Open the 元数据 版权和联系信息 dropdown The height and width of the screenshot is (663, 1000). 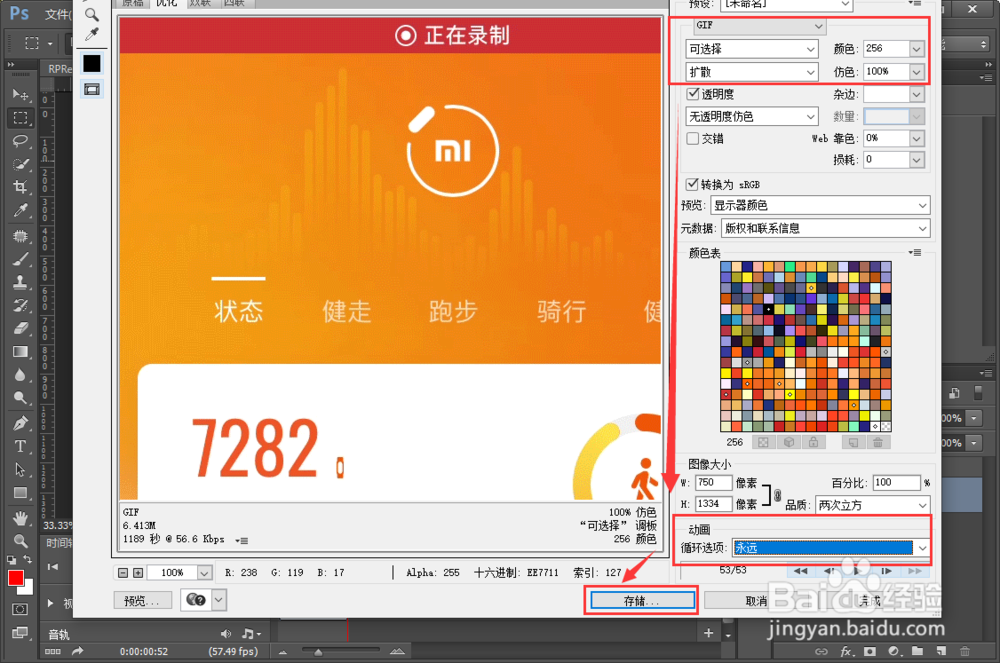coord(826,228)
